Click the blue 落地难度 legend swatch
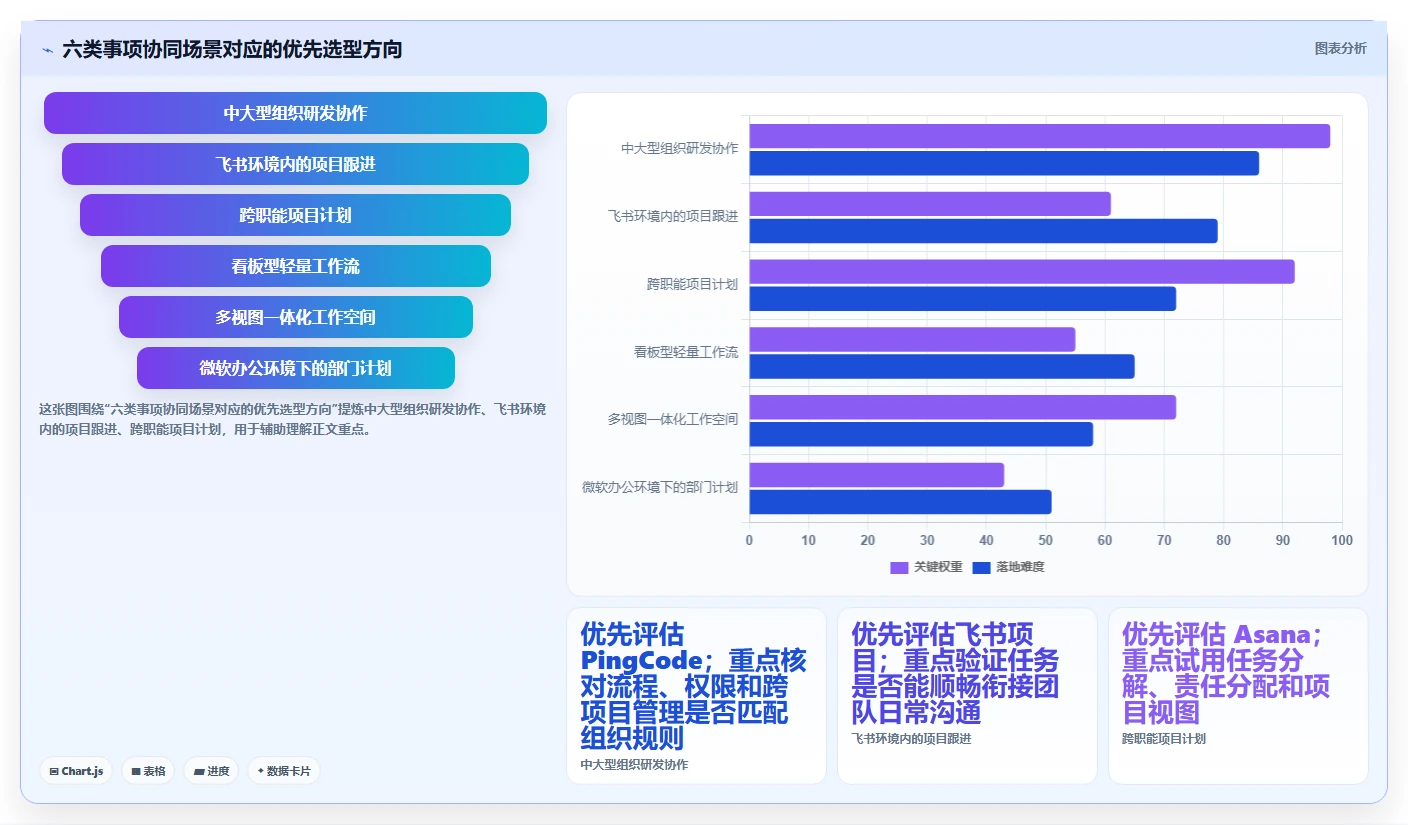Screen dimensions: 1408x825 pyautogui.click(x=980, y=567)
